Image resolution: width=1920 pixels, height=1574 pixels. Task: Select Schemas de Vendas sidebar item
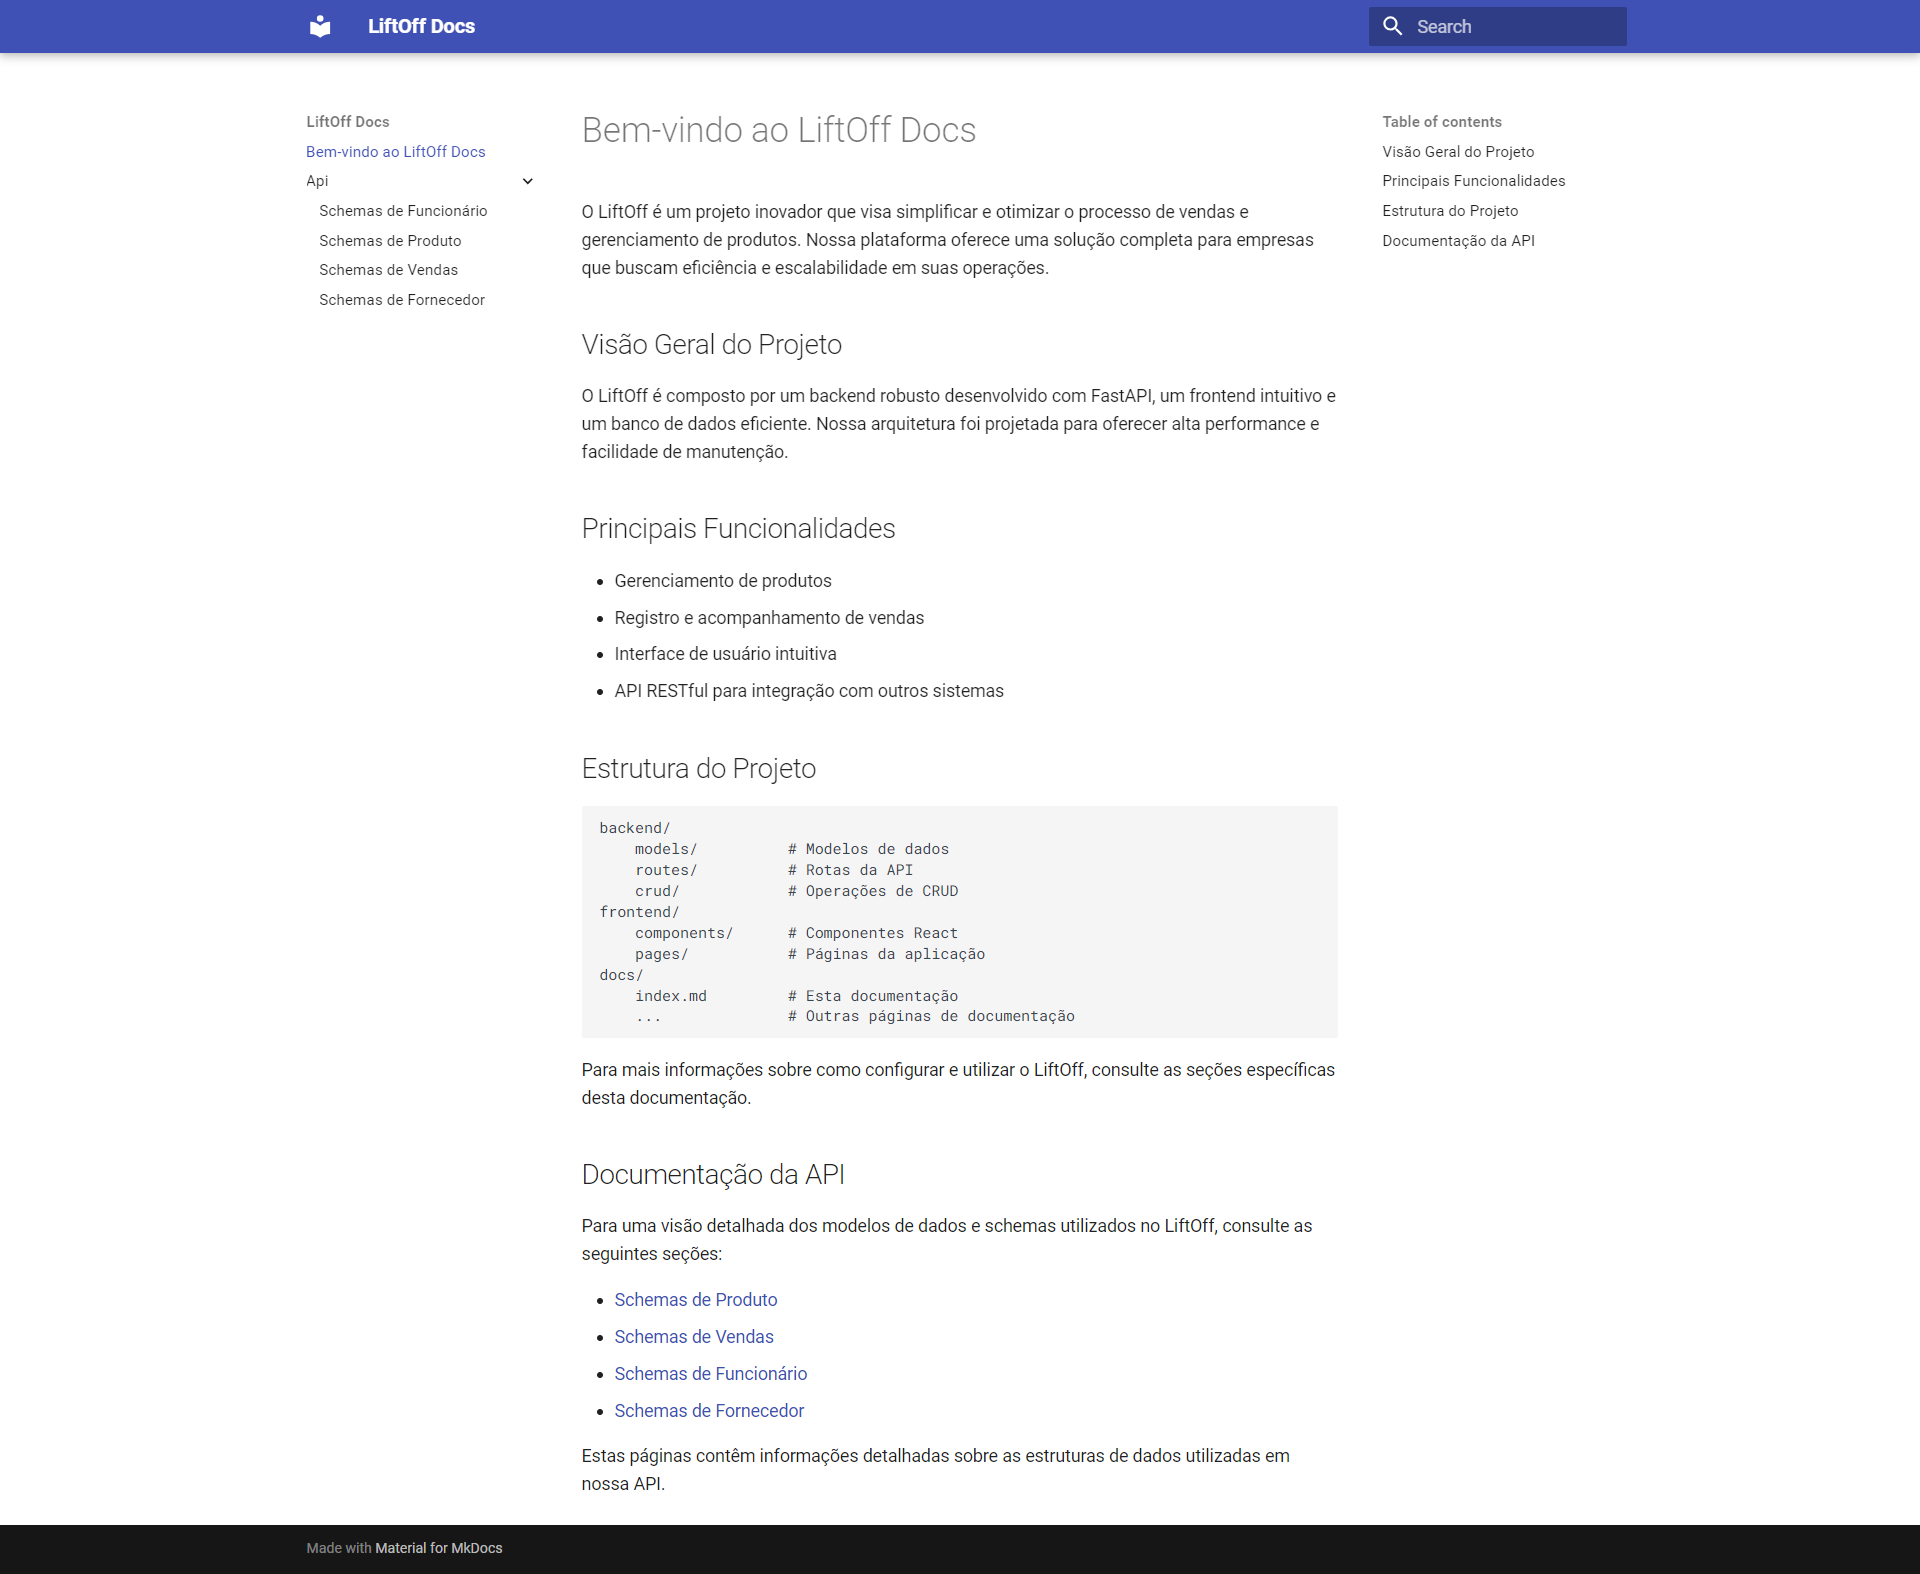388,270
